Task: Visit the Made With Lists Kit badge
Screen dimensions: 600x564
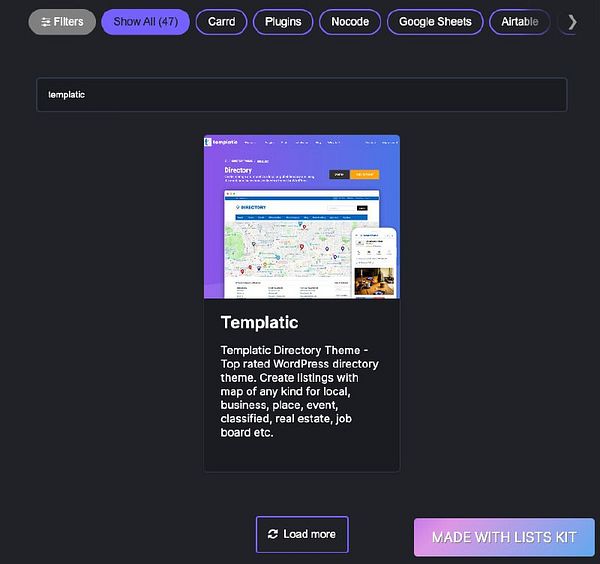Action: [504, 537]
